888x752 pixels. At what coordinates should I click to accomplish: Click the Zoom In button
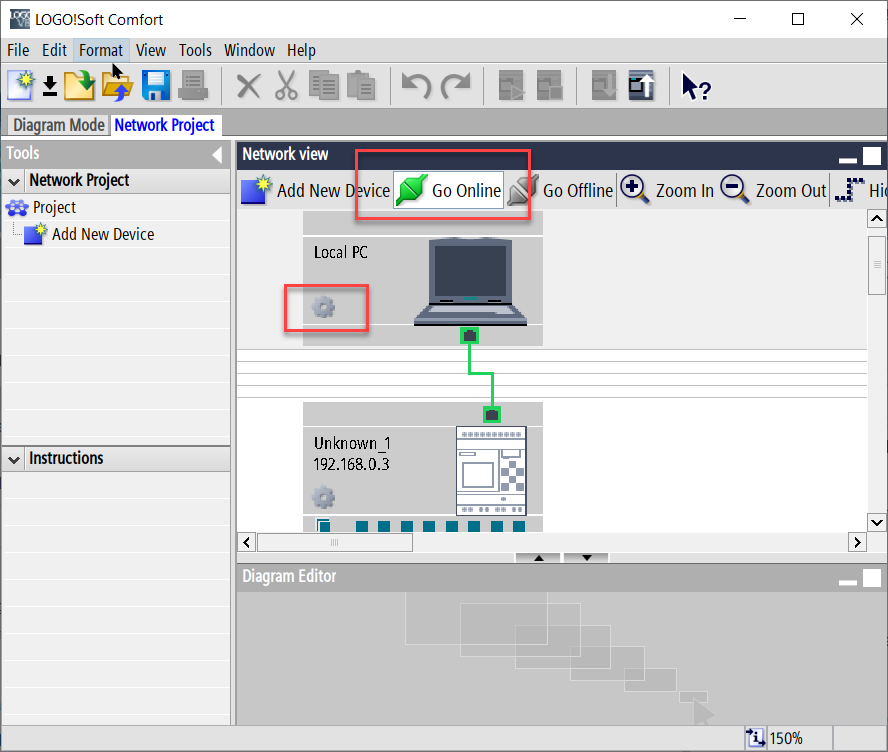(x=667, y=190)
